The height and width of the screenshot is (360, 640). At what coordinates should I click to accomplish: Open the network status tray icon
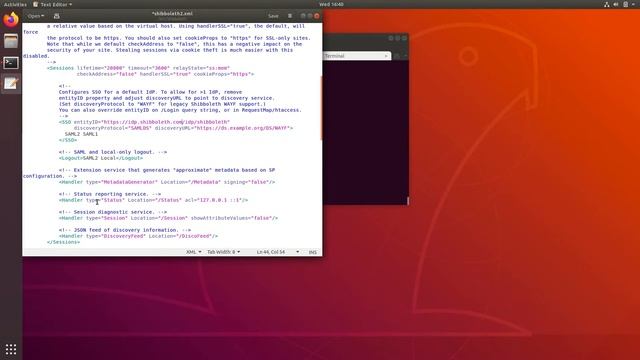(607, 4)
